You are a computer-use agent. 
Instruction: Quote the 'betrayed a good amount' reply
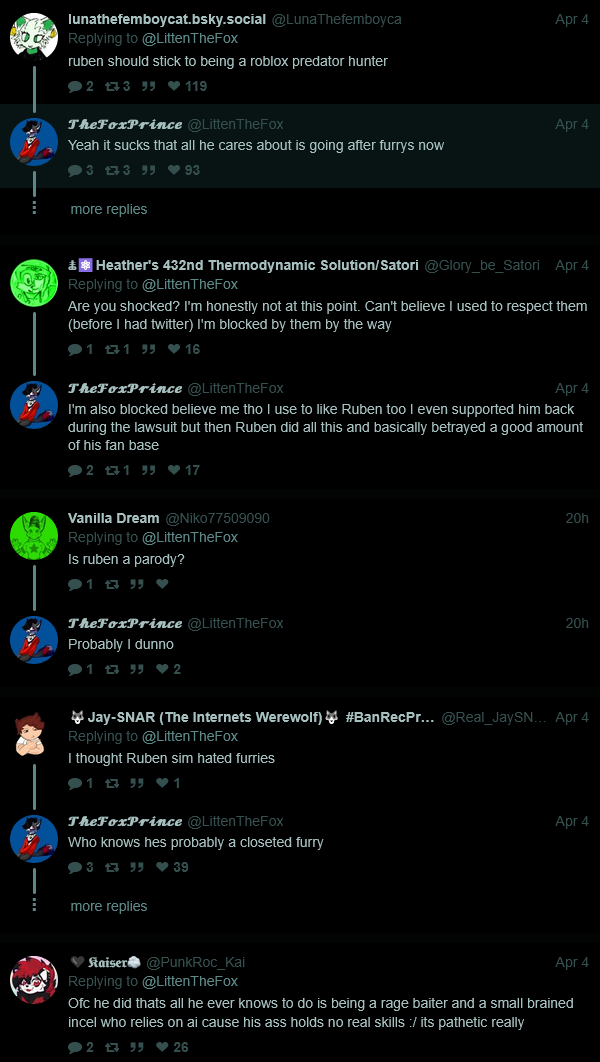point(148,470)
